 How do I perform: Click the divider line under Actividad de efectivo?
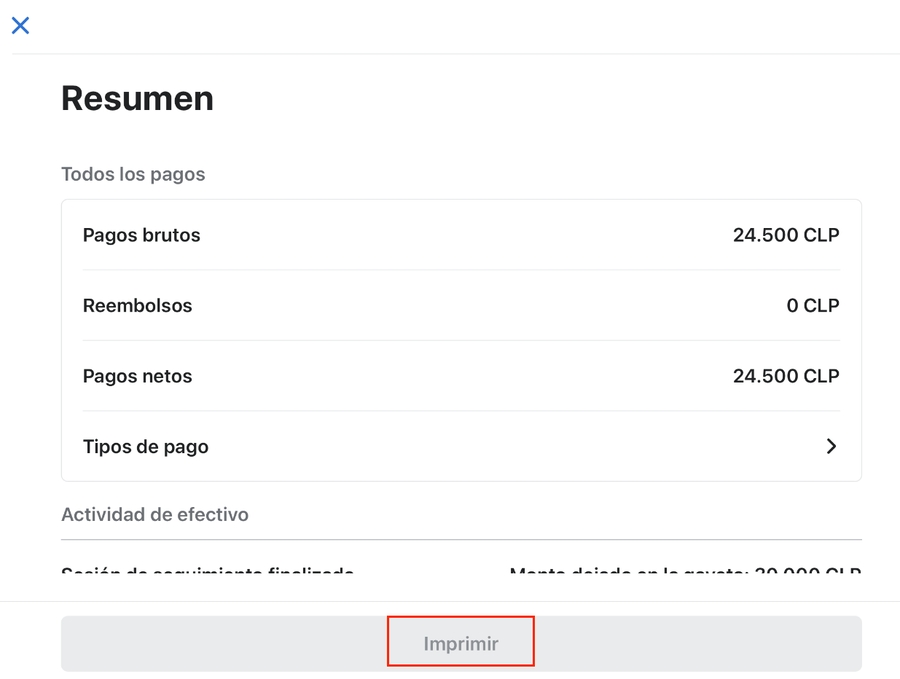tap(461, 540)
